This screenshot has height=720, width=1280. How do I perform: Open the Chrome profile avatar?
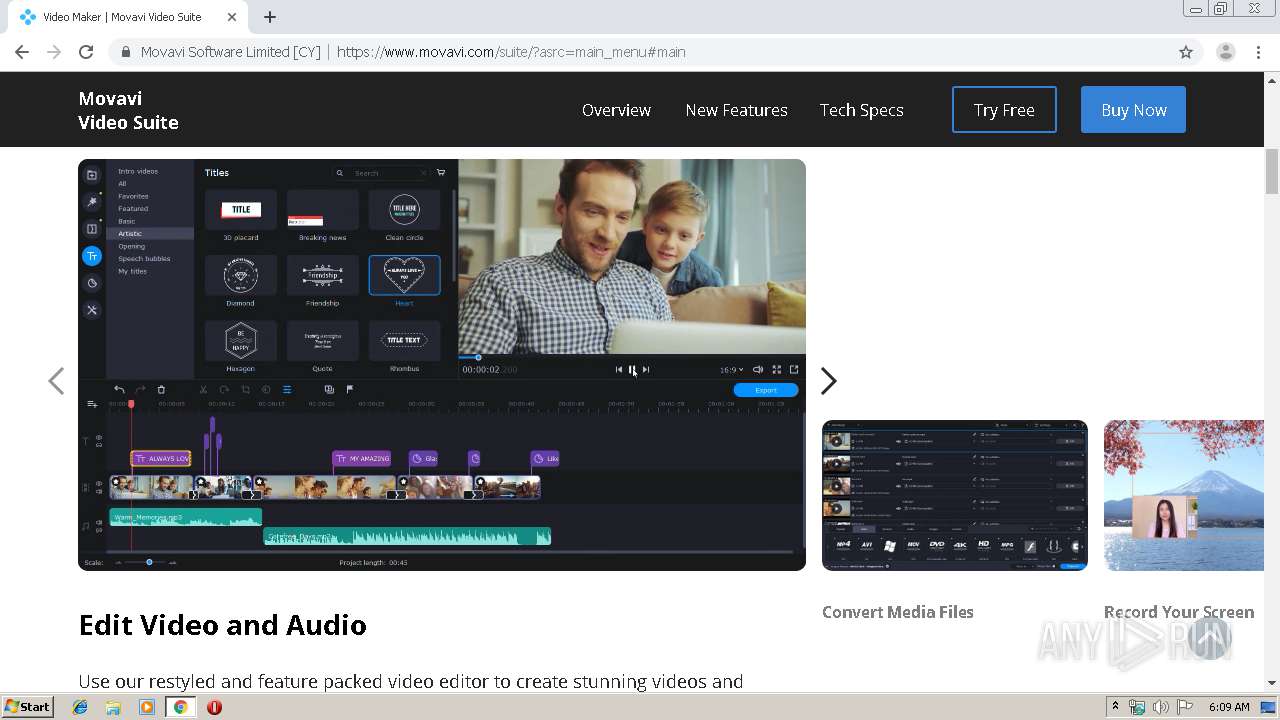point(1225,52)
